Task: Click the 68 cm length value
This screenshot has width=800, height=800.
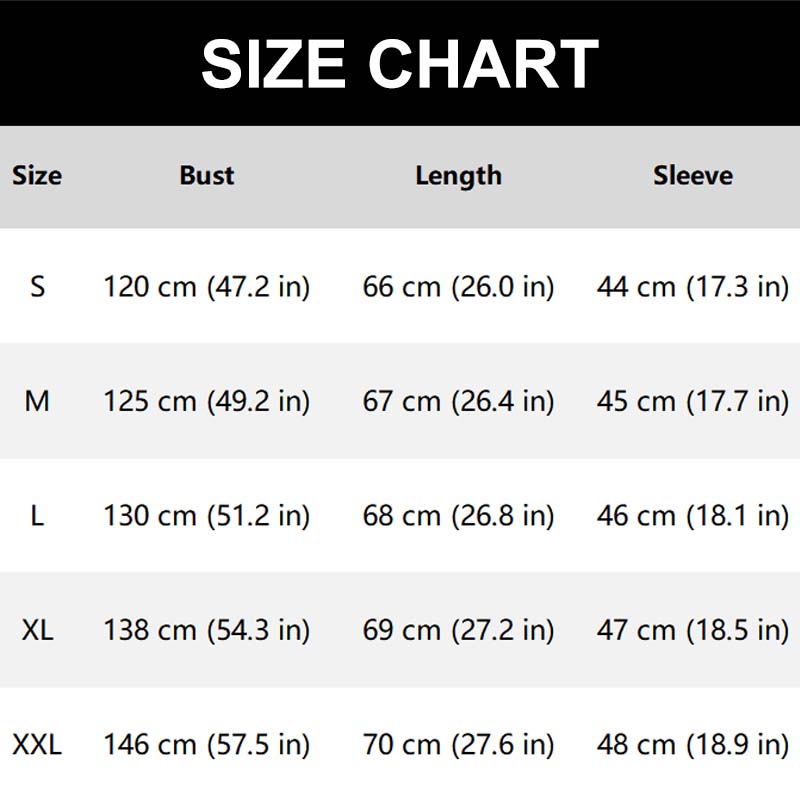Action: click(458, 516)
